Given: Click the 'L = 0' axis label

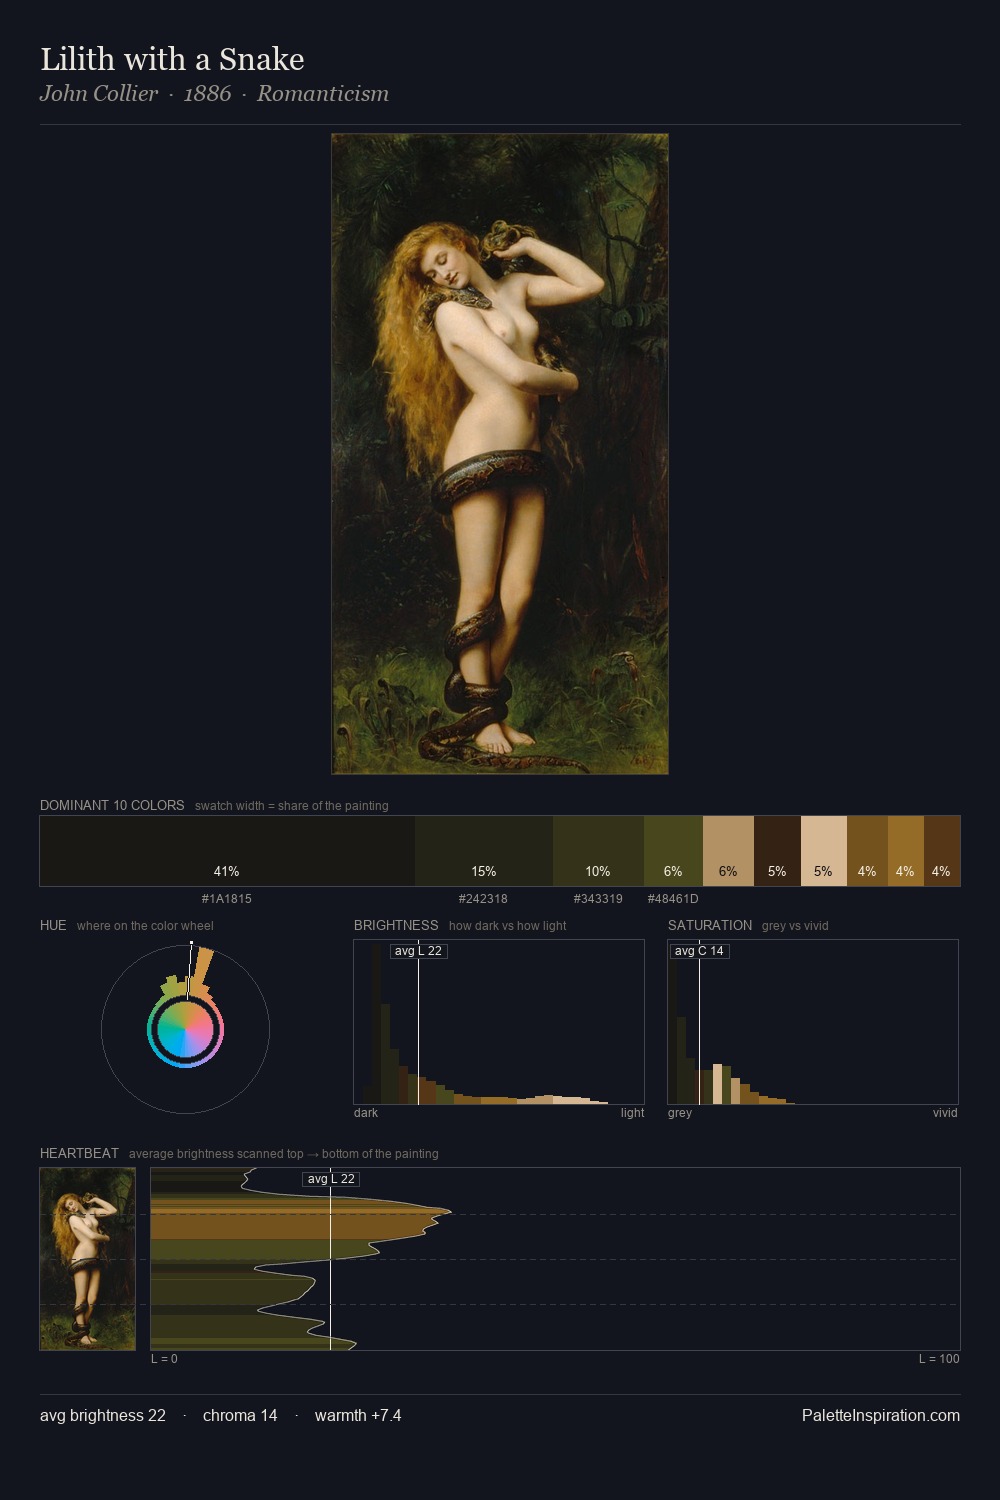Looking at the screenshot, I should 164,1359.
